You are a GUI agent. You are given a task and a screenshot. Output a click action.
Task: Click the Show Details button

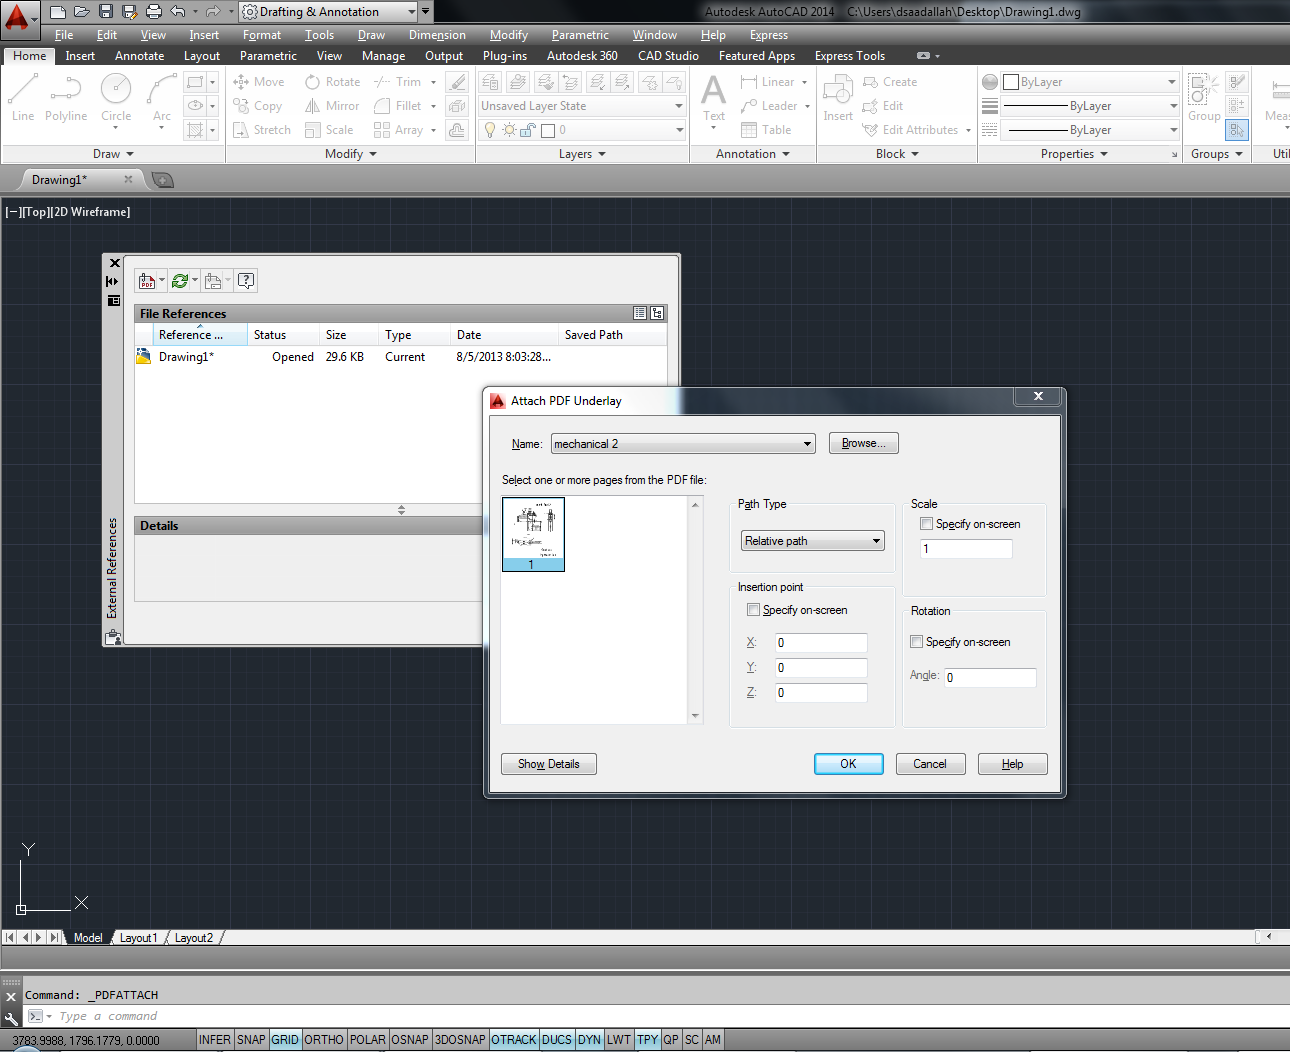click(x=549, y=764)
